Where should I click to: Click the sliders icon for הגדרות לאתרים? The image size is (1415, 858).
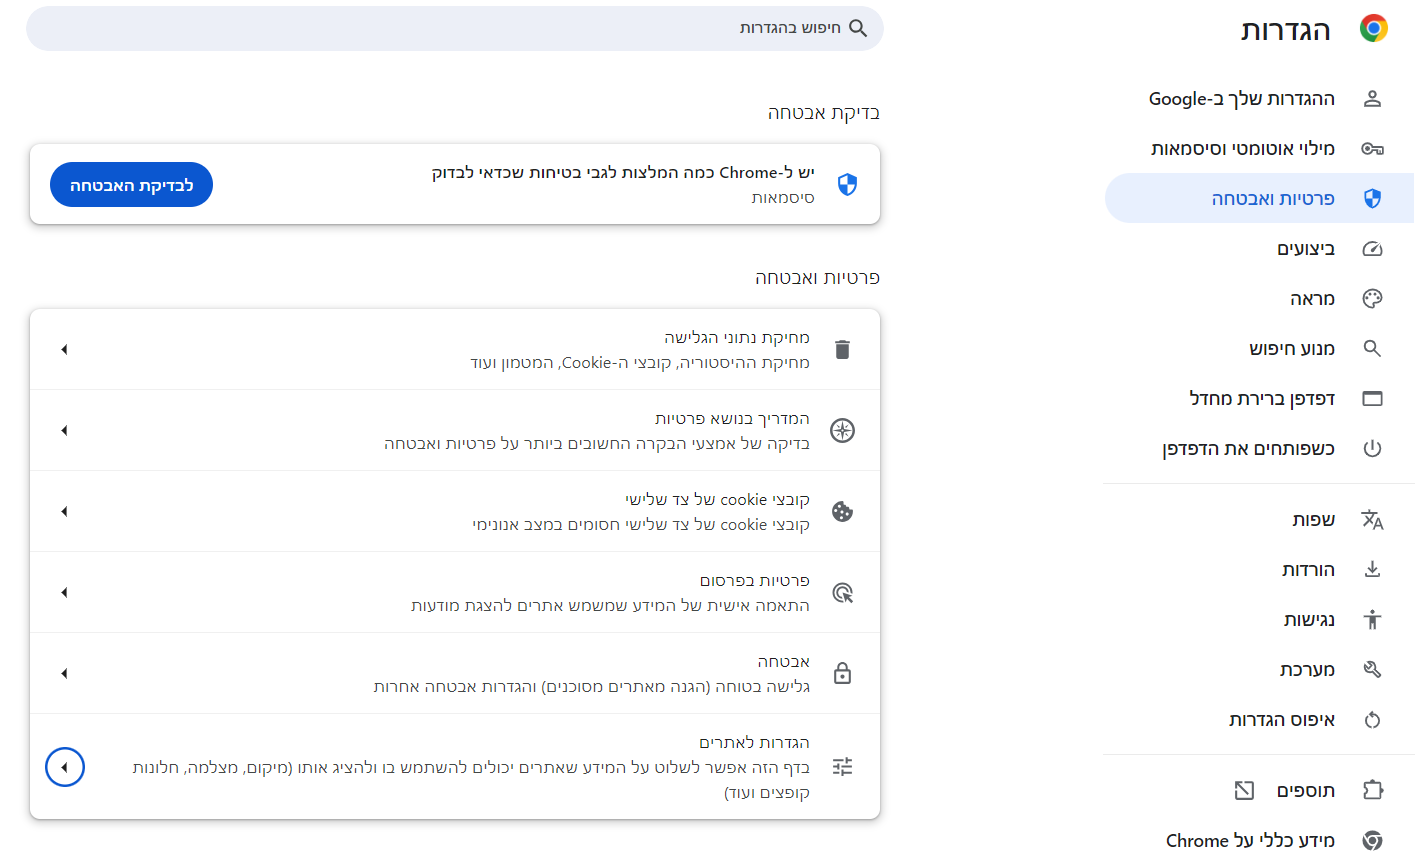[842, 767]
